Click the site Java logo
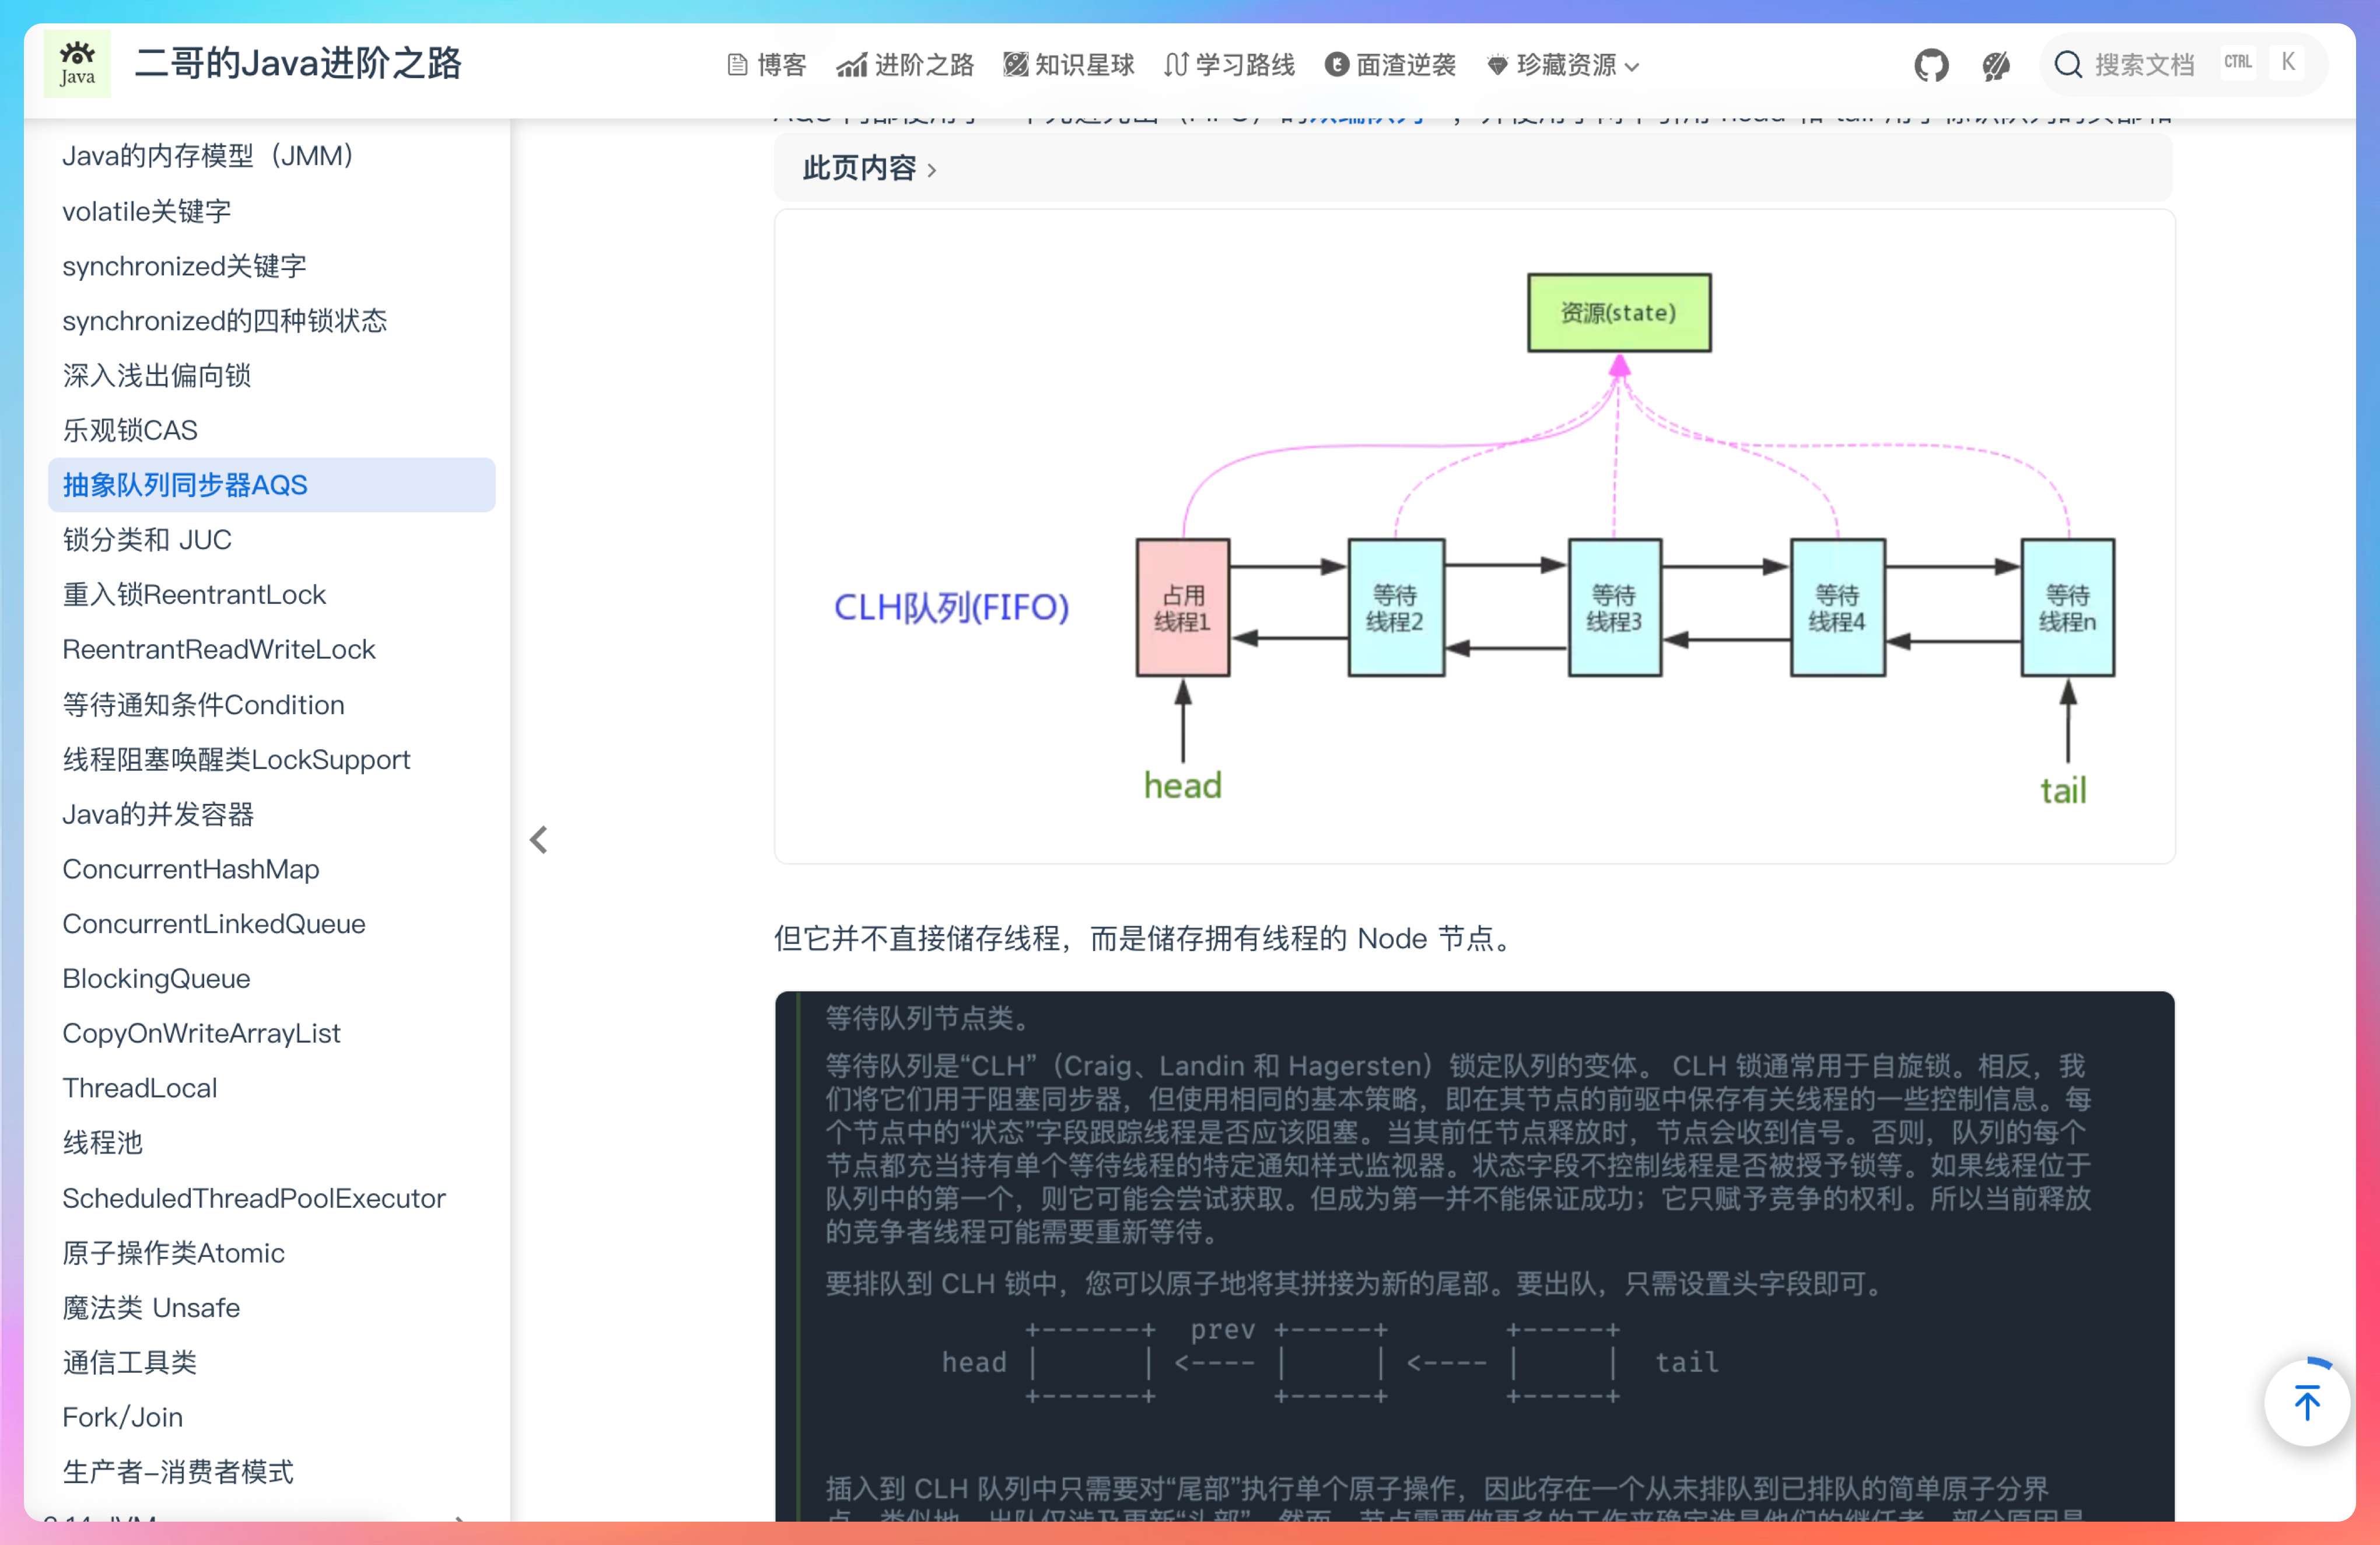2380x1545 pixels. pyautogui.click(x=77, y=64)
